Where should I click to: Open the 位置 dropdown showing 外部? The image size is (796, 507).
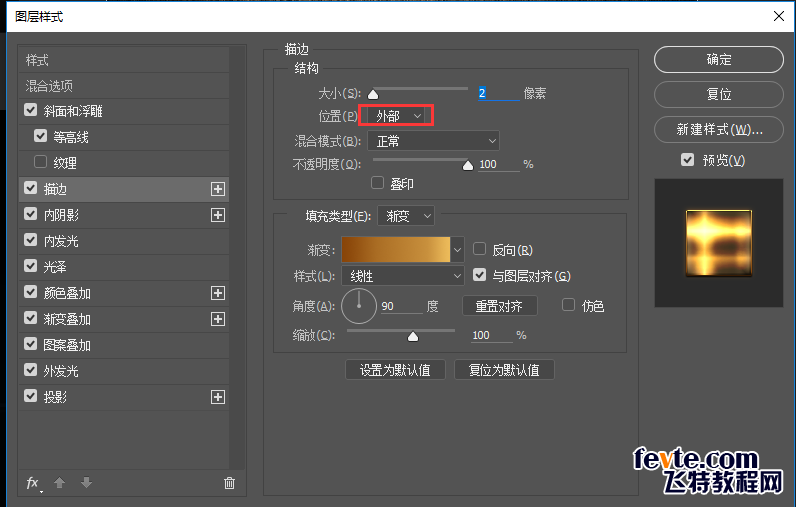click(396, 116)
